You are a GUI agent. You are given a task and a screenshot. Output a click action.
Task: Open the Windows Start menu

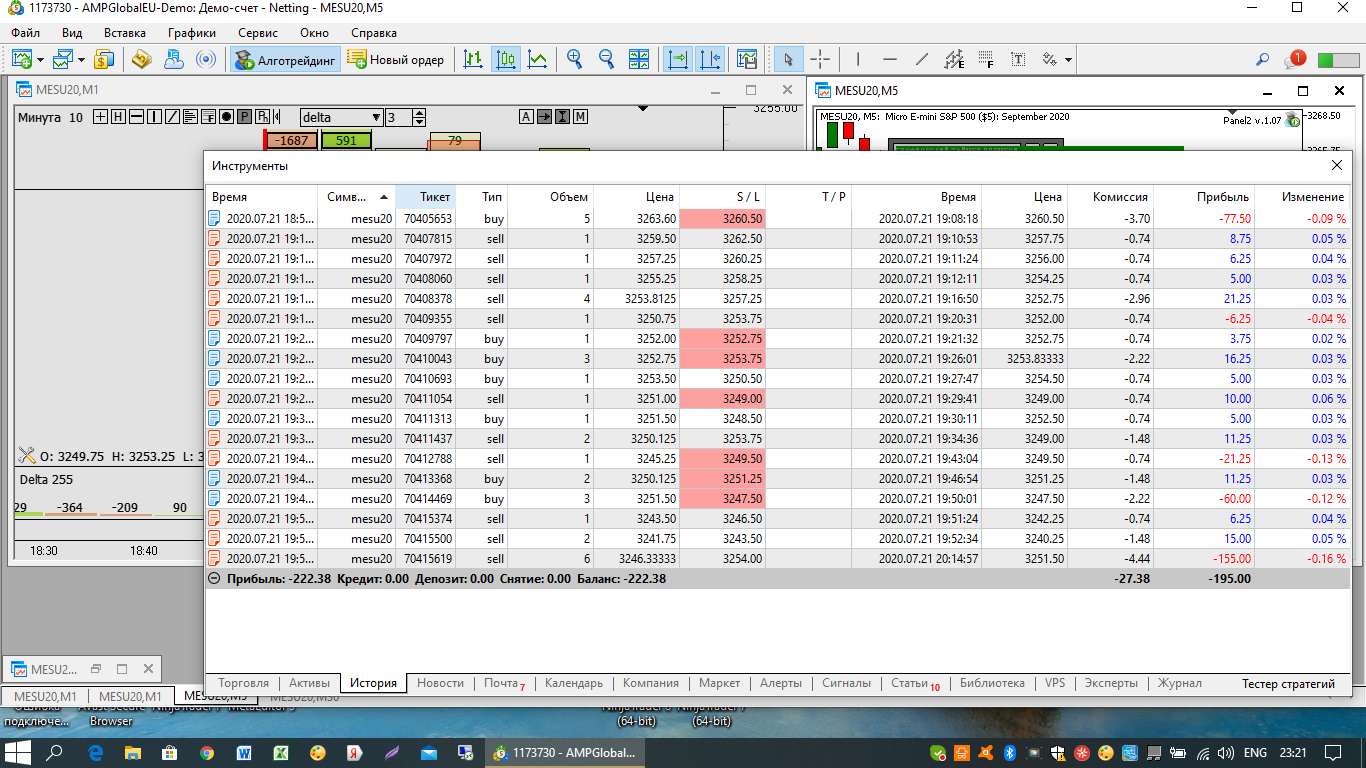pyautogui.click(x=19, y=752)
